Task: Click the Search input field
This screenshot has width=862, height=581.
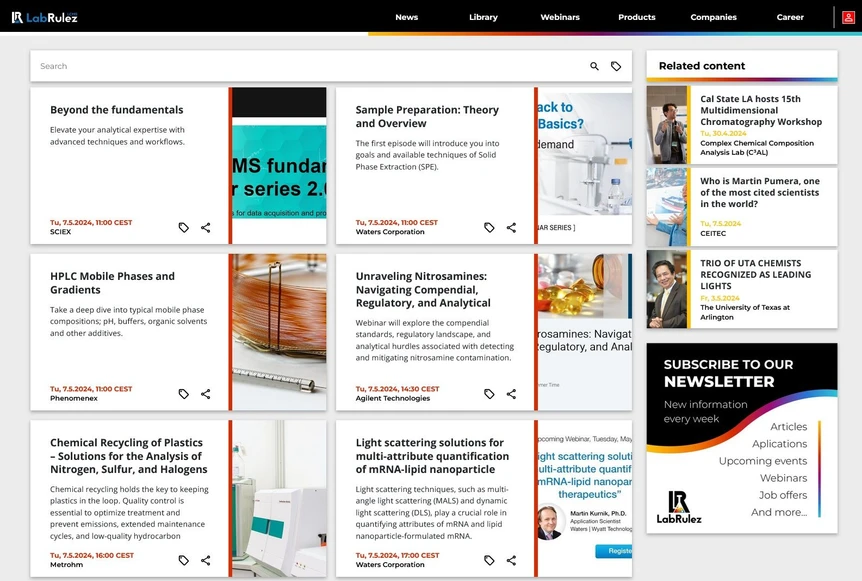Action: [x=300, y=66]
